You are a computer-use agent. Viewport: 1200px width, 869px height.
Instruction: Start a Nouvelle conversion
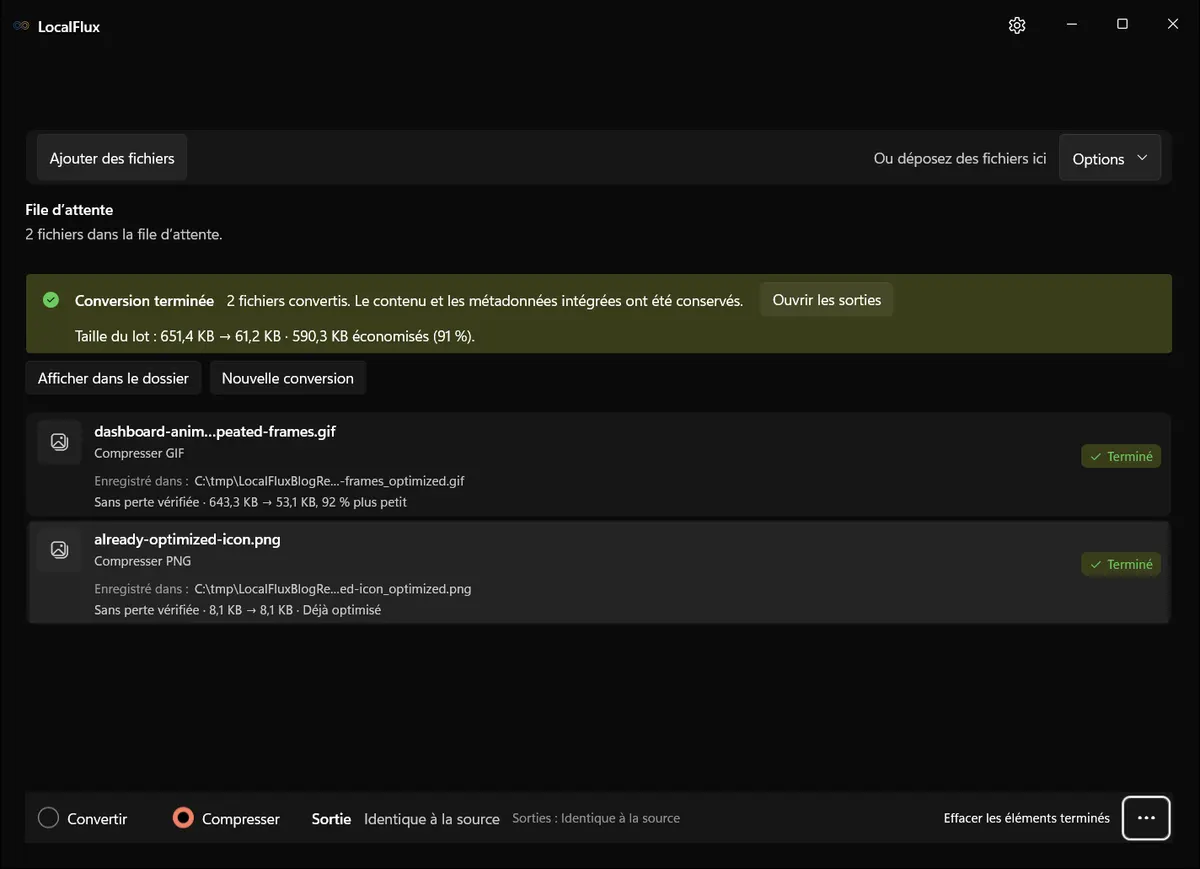click(x=288, y=378)
